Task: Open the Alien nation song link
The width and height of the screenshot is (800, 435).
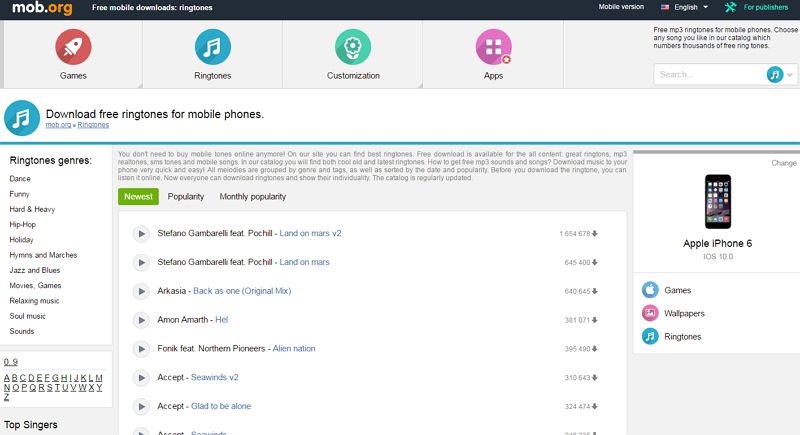Action: point(294,348)
